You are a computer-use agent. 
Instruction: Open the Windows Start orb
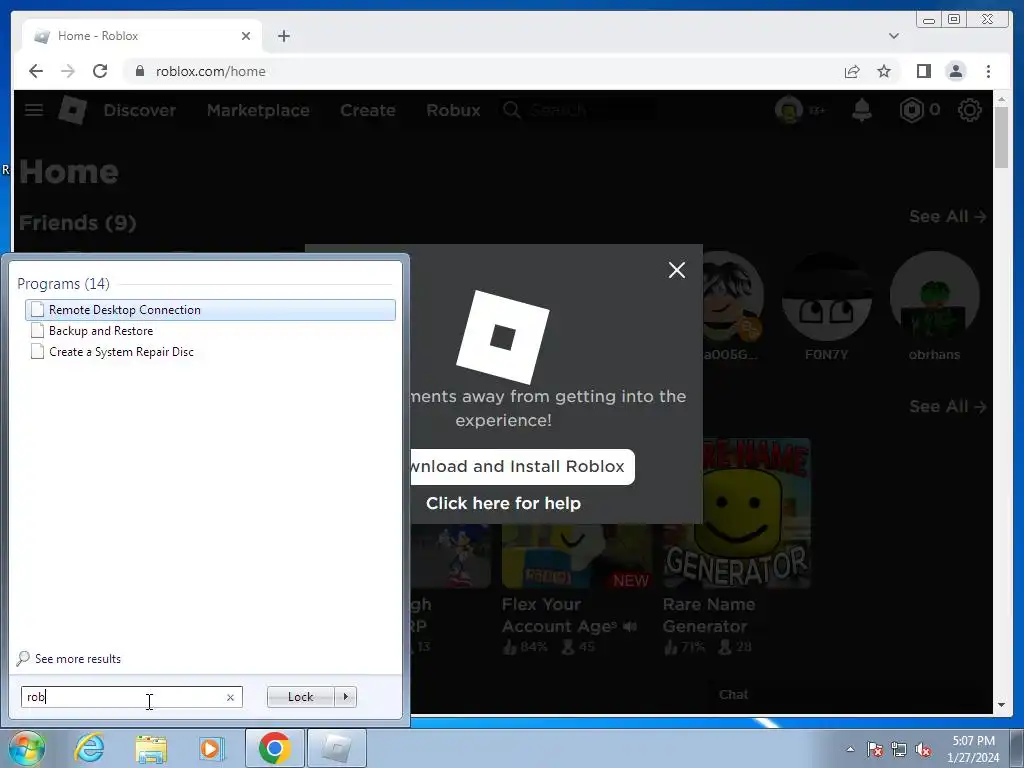pyautogui.click(x=27, y=748)
